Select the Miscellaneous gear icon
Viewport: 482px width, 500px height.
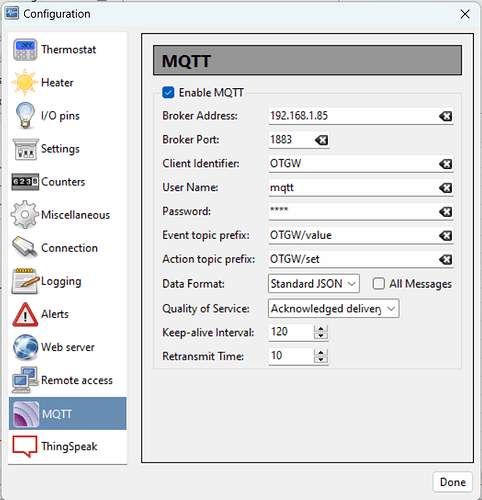[x=25, y=215]
